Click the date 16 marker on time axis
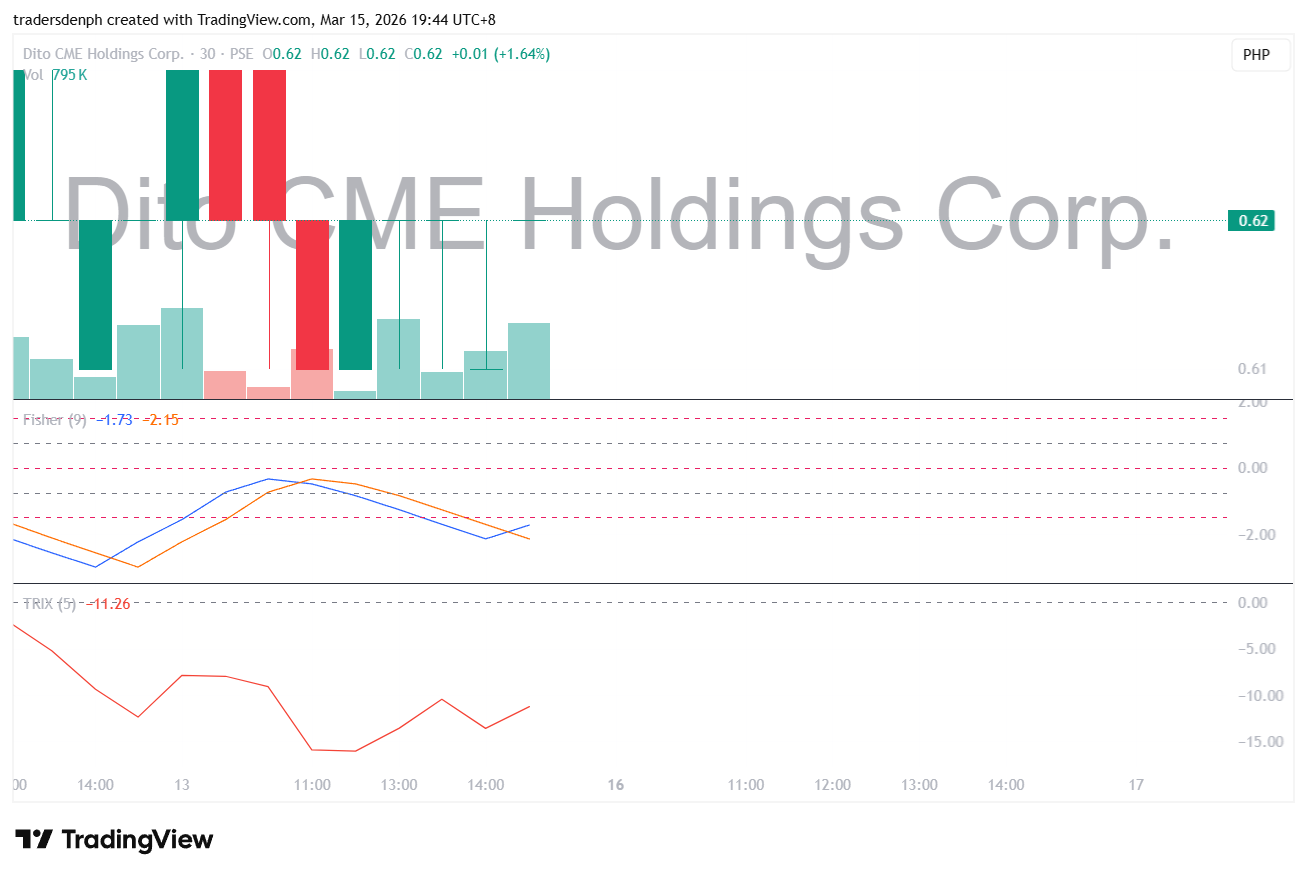This screenshot has height=877, width=1307. tap(616, 785)
